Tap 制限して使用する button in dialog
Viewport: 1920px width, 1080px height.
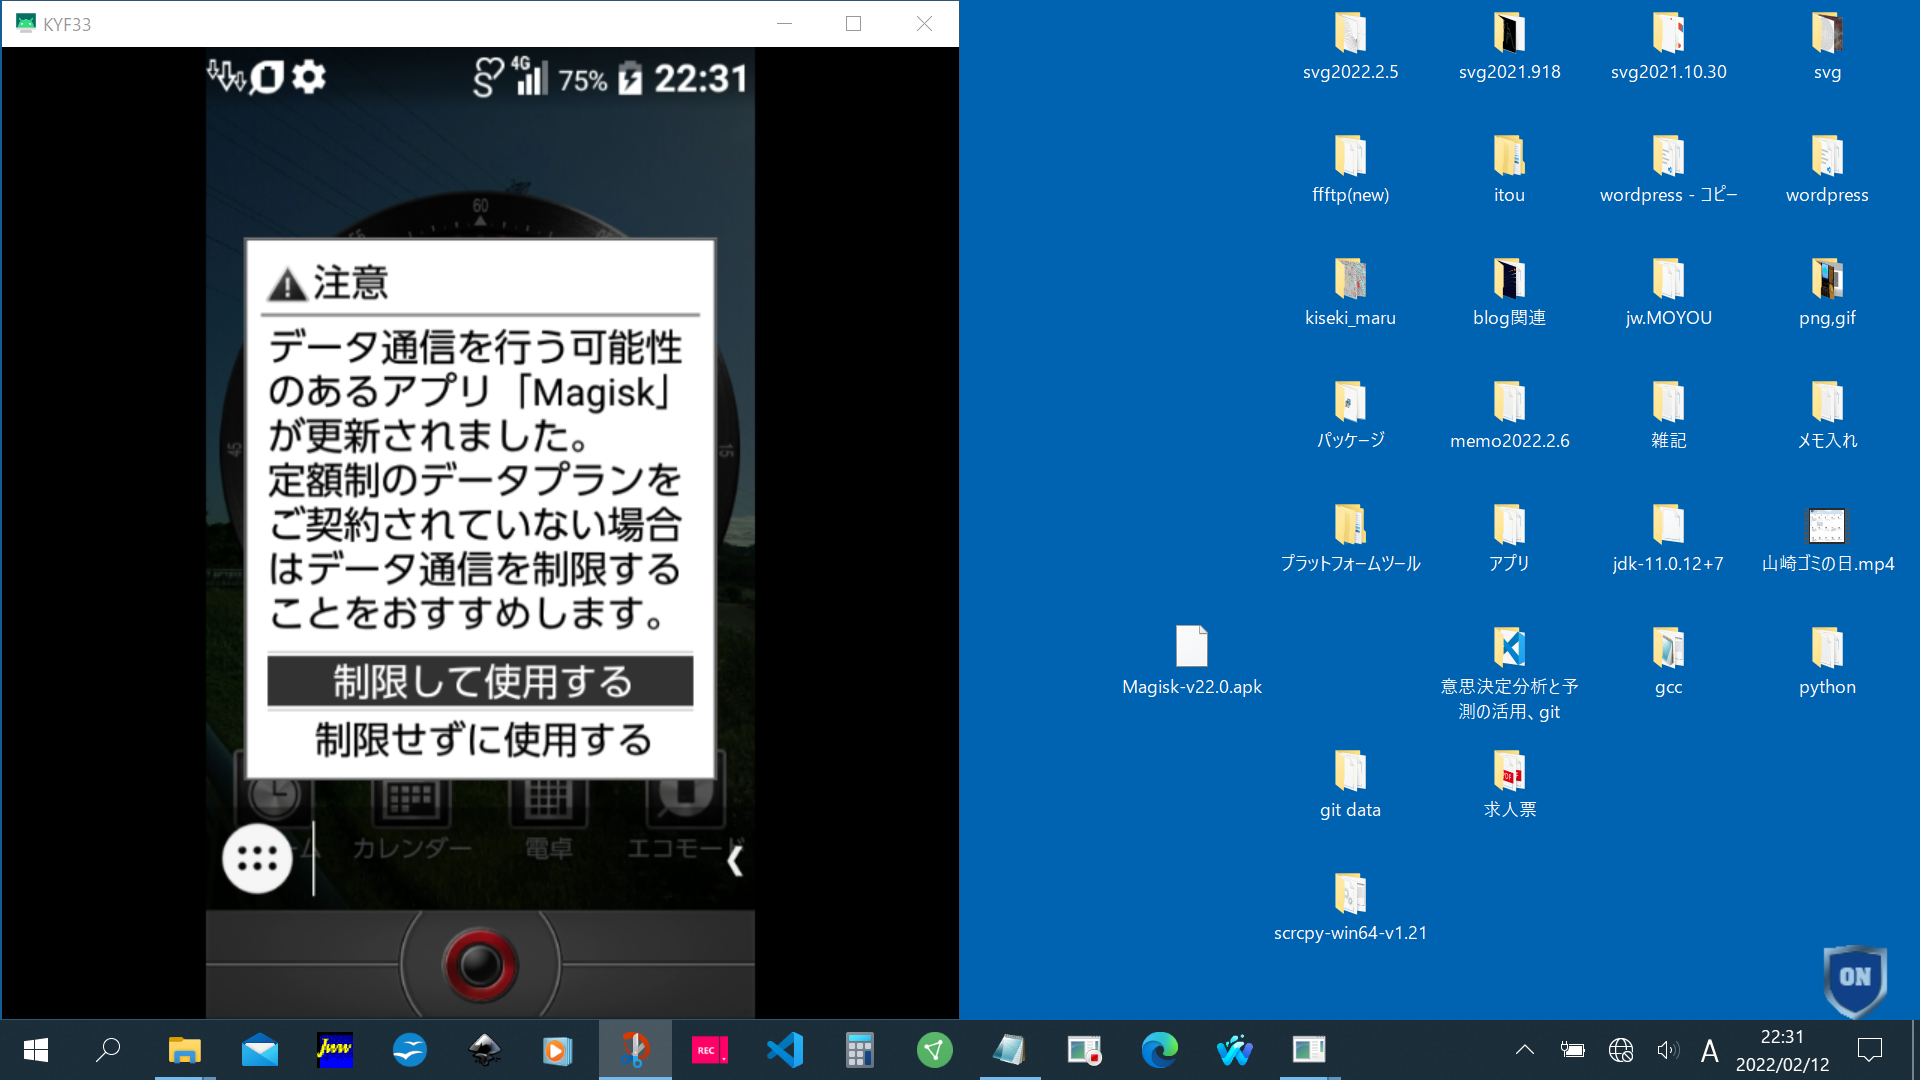click(480, 682)
